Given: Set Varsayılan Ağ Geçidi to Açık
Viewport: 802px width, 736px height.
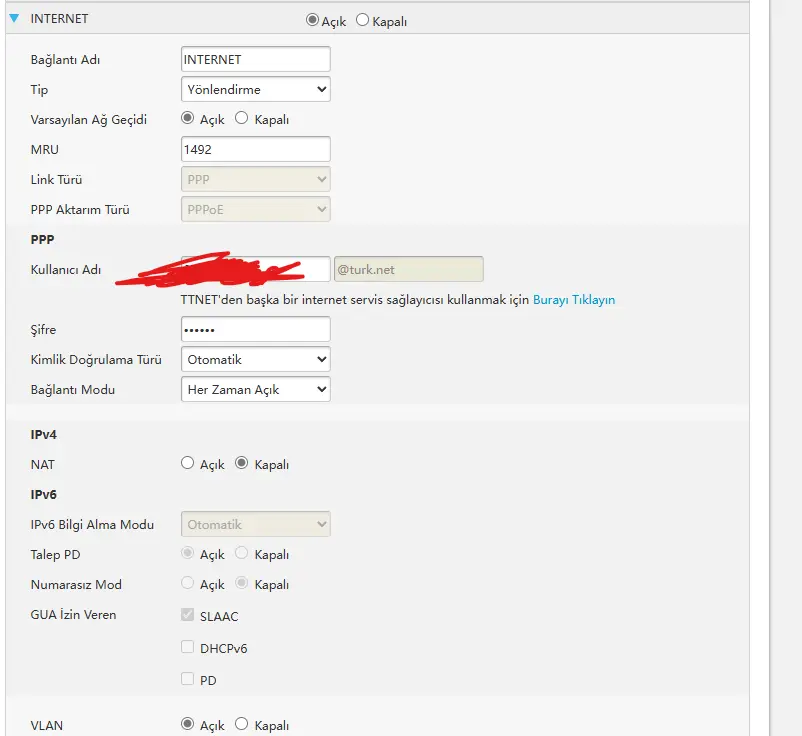Looking at the screenshot, I should [x=188, y=118].
